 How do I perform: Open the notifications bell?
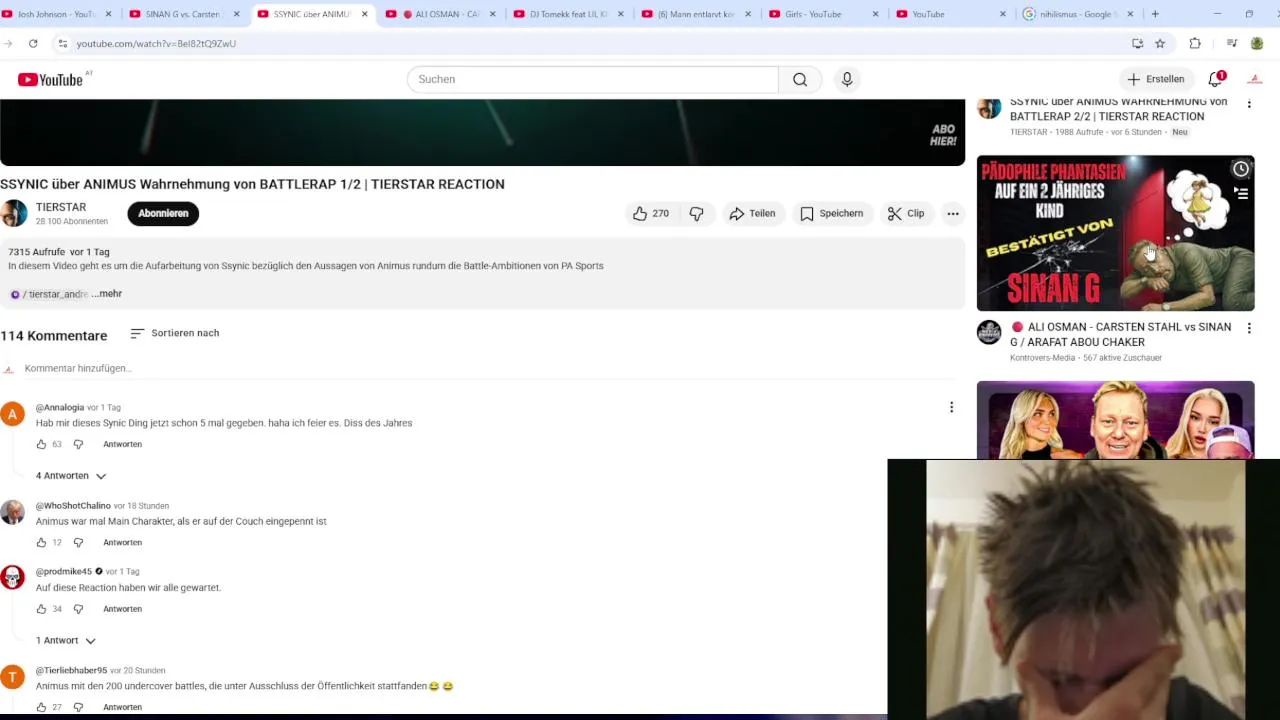1216,79
